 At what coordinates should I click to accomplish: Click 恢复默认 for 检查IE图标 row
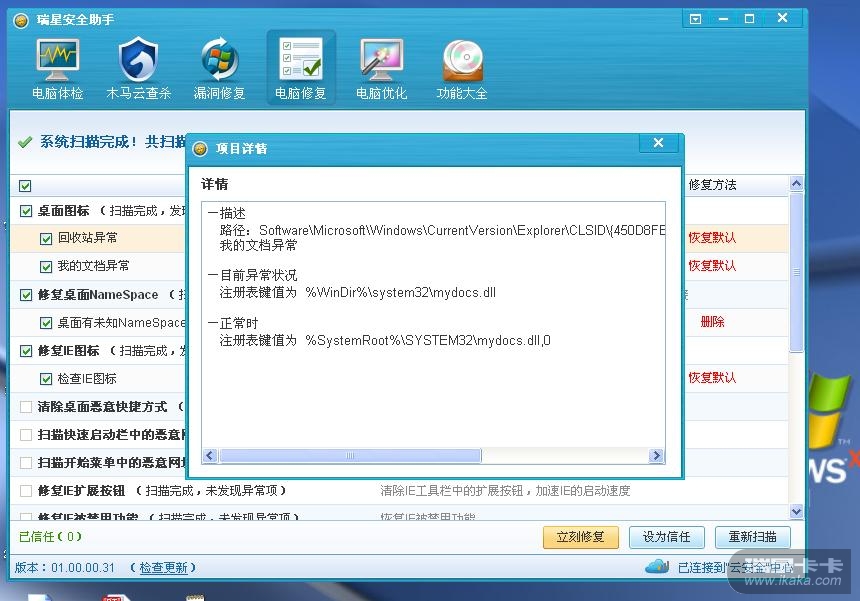(x=712, y=377)
